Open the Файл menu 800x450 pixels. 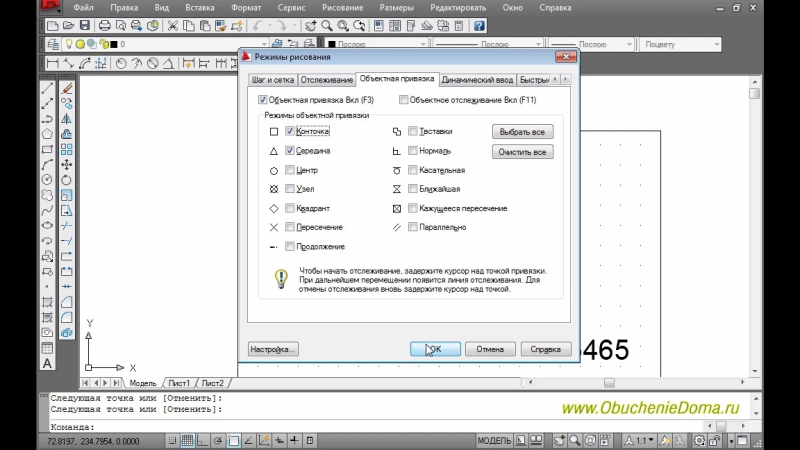pos(83,8)
